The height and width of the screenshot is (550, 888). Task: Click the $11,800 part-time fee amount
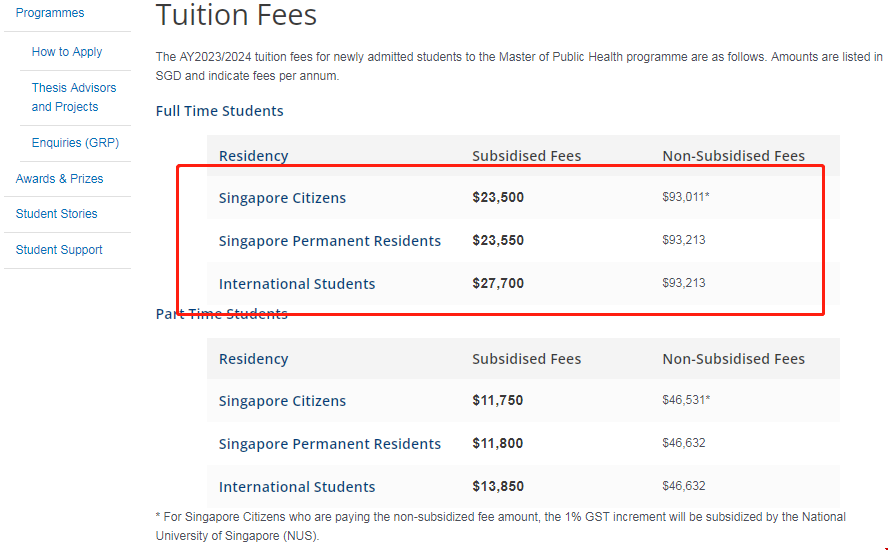(498, 444)
